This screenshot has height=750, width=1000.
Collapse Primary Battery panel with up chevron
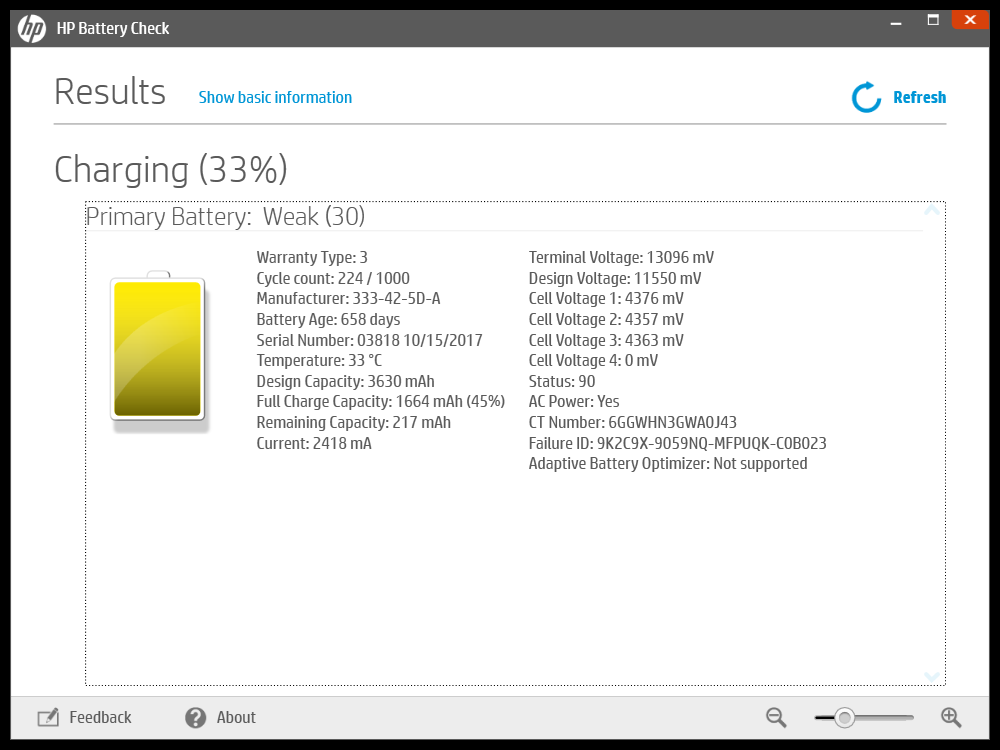click(x=932, y=210)
